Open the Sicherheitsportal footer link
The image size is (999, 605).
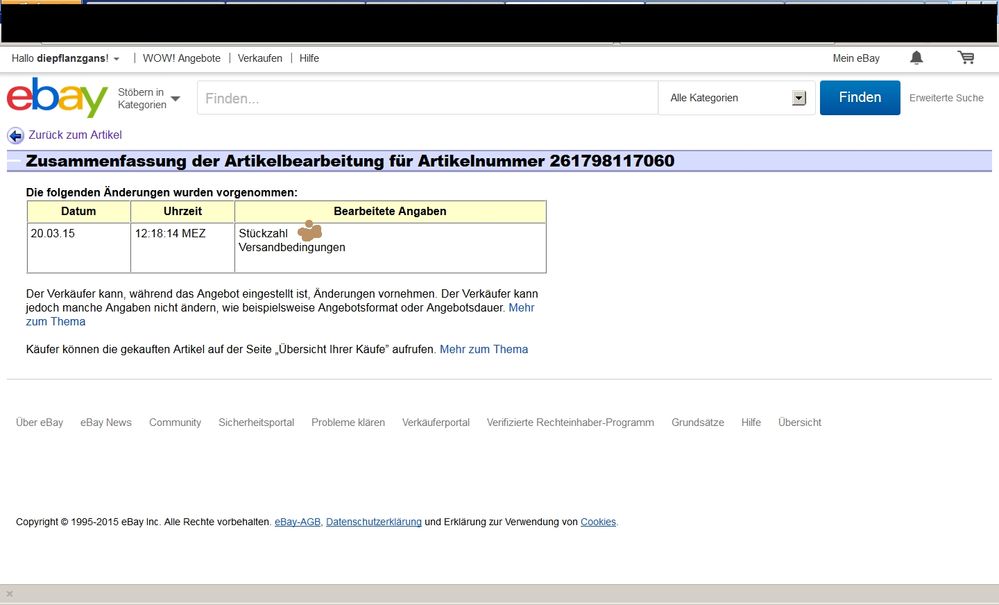pos(256,423)
